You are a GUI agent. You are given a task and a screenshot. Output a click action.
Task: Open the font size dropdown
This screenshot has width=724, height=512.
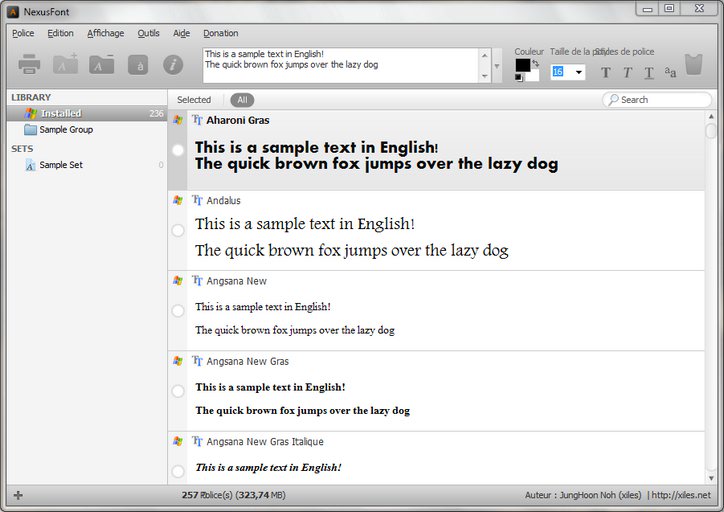pyautogui.click(x=578, y=72)
